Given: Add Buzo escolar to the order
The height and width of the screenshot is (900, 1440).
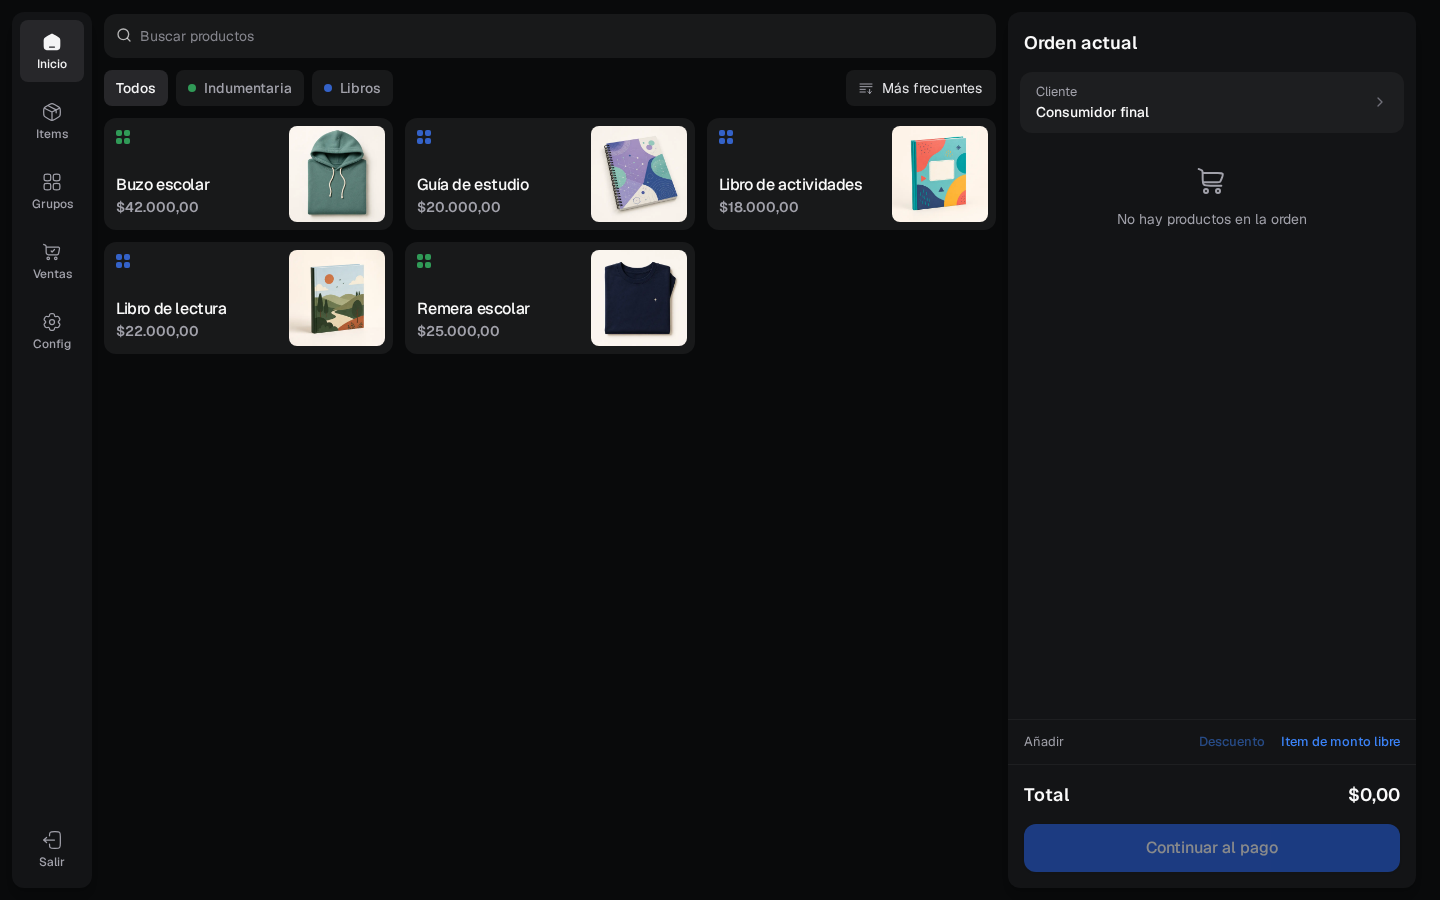Looking at the screenshot, I should pos(249,174).
